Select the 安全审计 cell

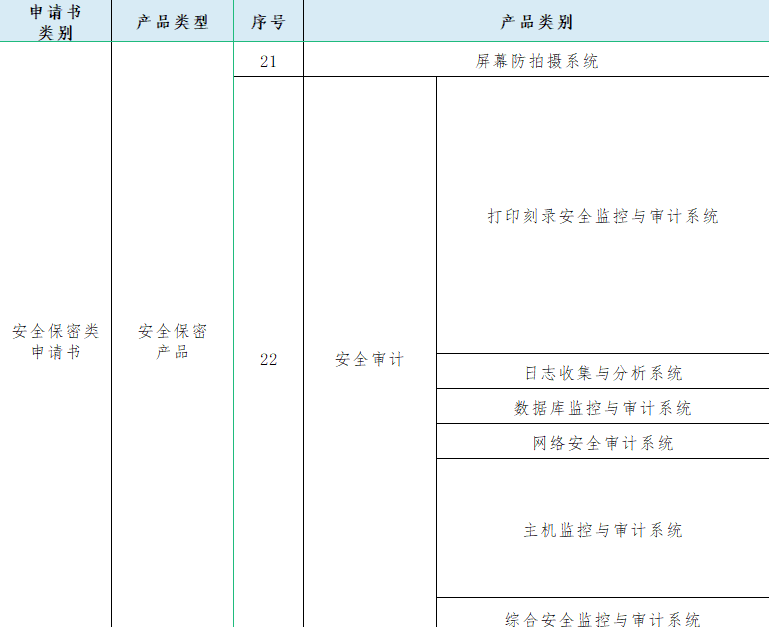point(370,352)
